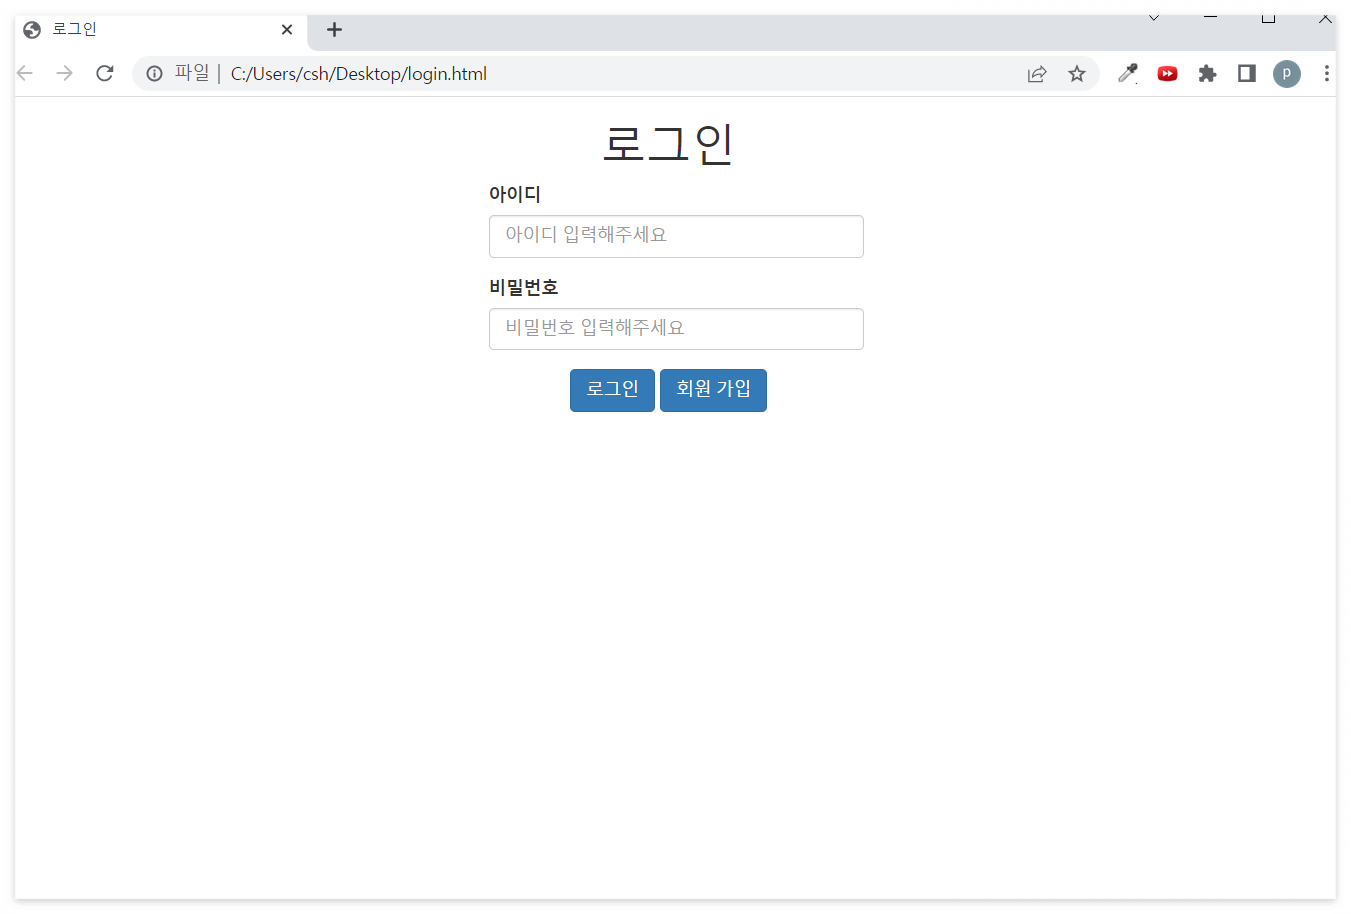Toggle the browser side panel
Screen dimensions: 1351x914
(x=1247, y=73)
